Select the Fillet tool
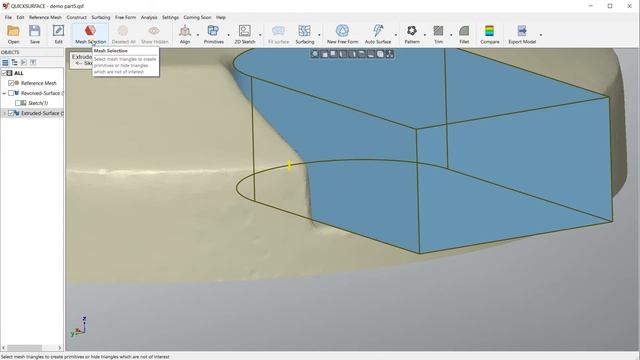The width and height of the screenshot is (640, 360). click(x=464, y=34)
